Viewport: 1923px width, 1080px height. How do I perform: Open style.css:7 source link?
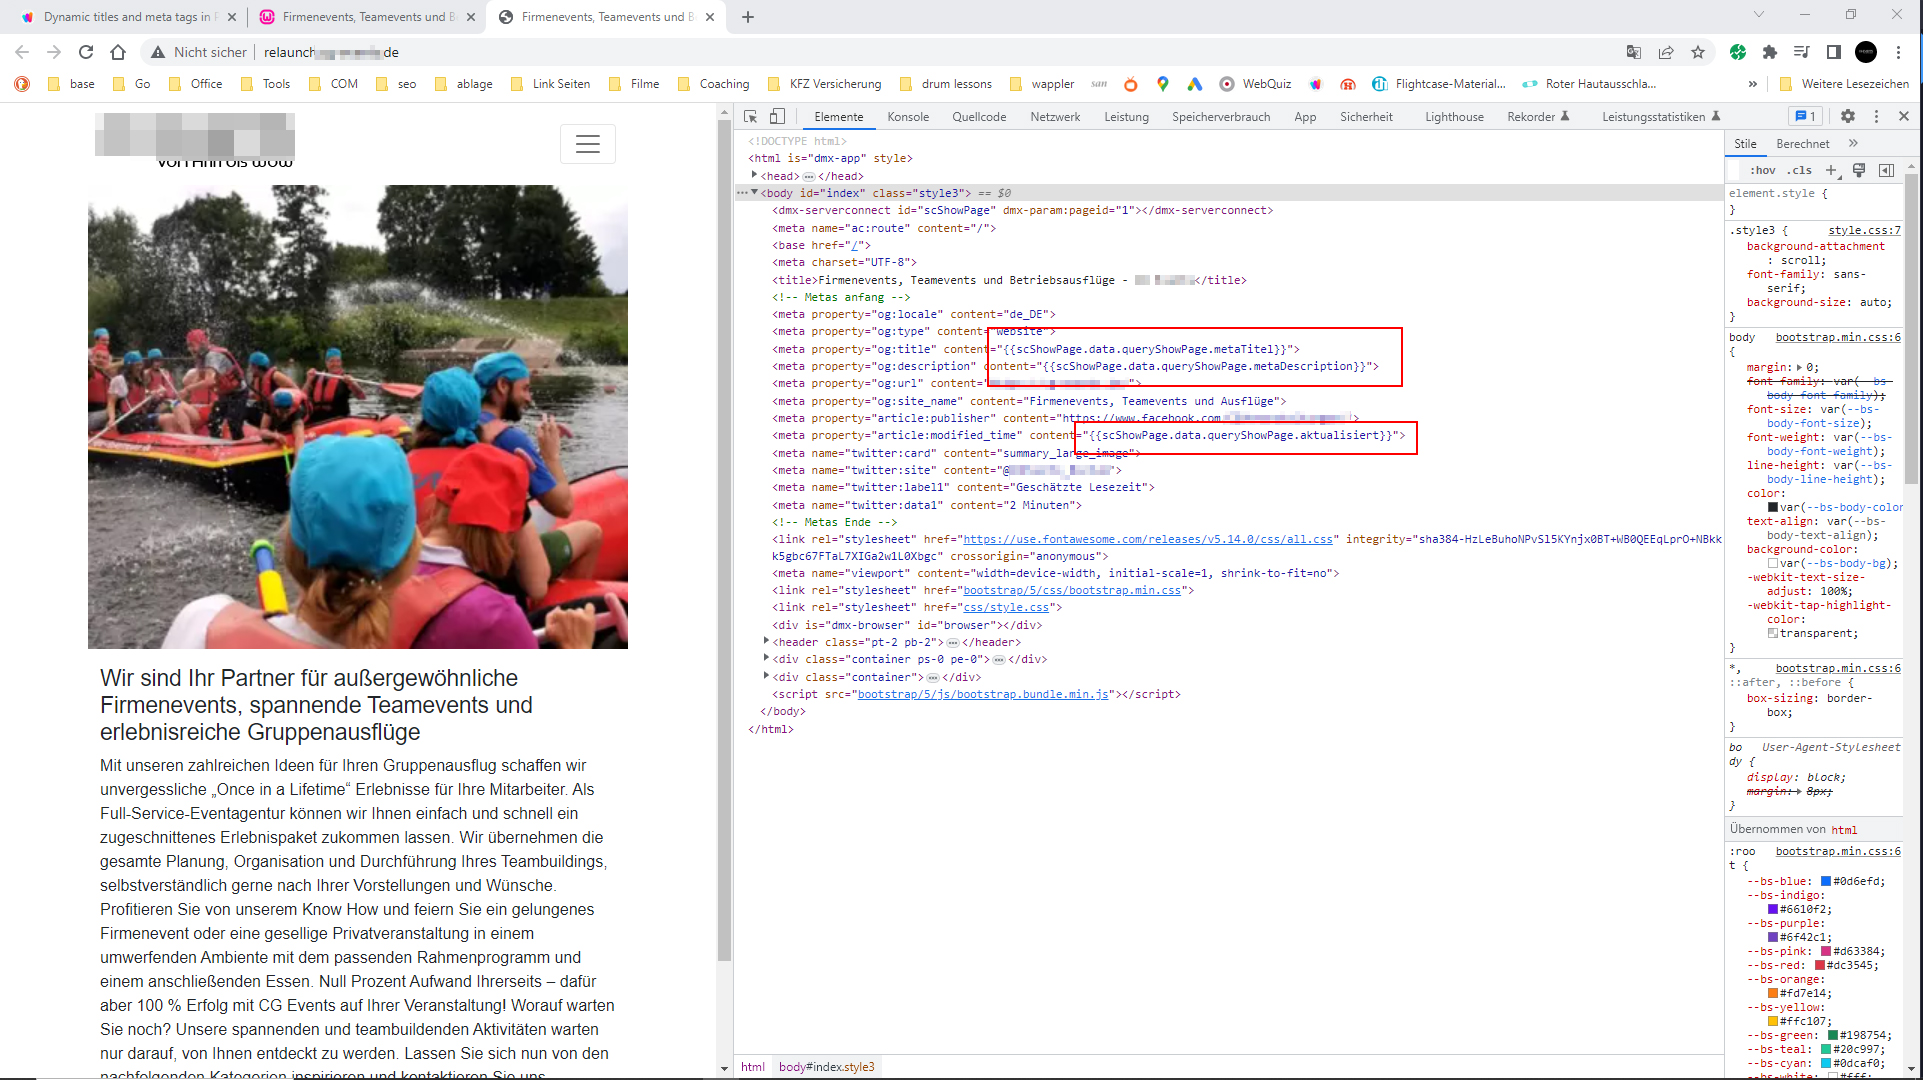(1864, 230)
